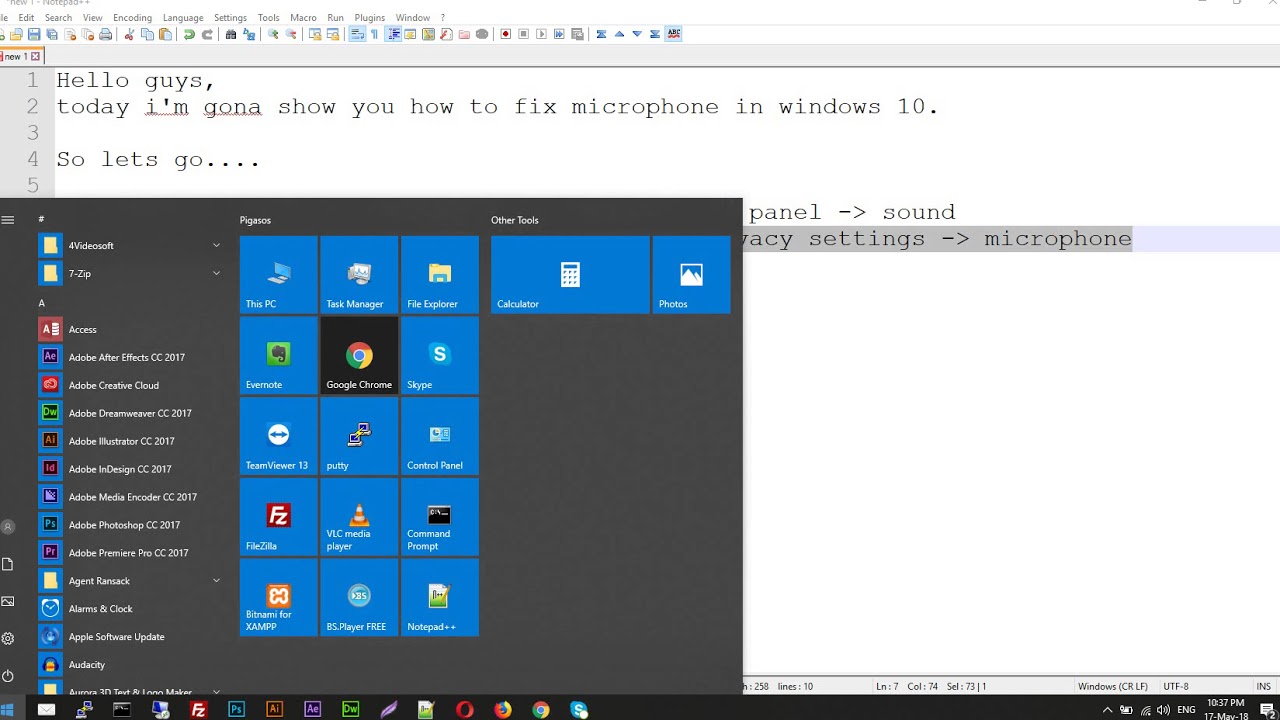
Task: Launch the FileZilla tile
Action: [278, 517]
